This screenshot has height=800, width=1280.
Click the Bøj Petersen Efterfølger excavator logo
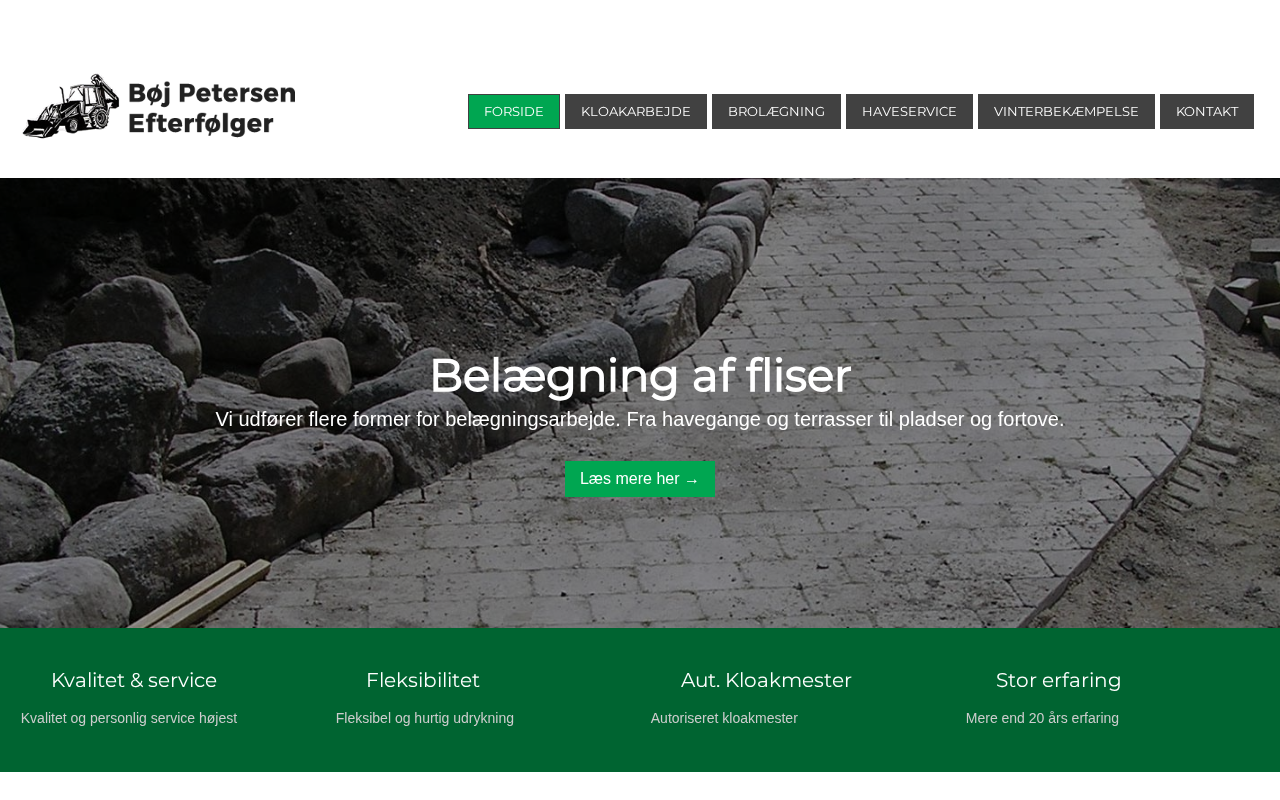pos(159,106)
